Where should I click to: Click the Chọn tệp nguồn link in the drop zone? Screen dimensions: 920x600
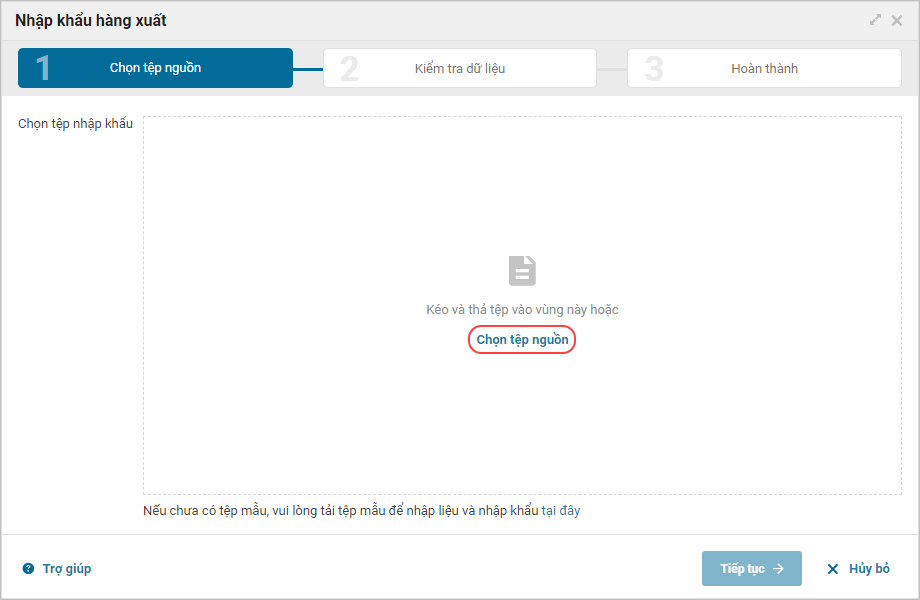tap(522, 340)
